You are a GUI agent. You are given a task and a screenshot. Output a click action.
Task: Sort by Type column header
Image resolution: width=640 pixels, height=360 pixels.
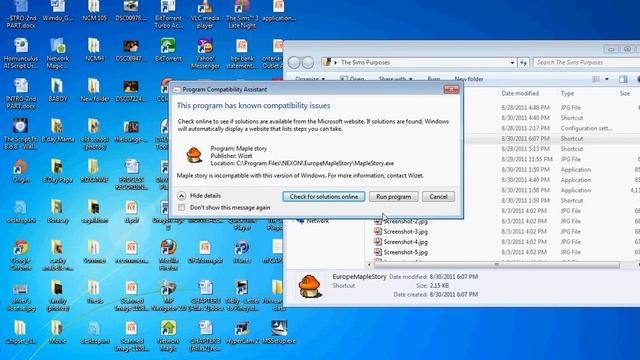point(567,93)
